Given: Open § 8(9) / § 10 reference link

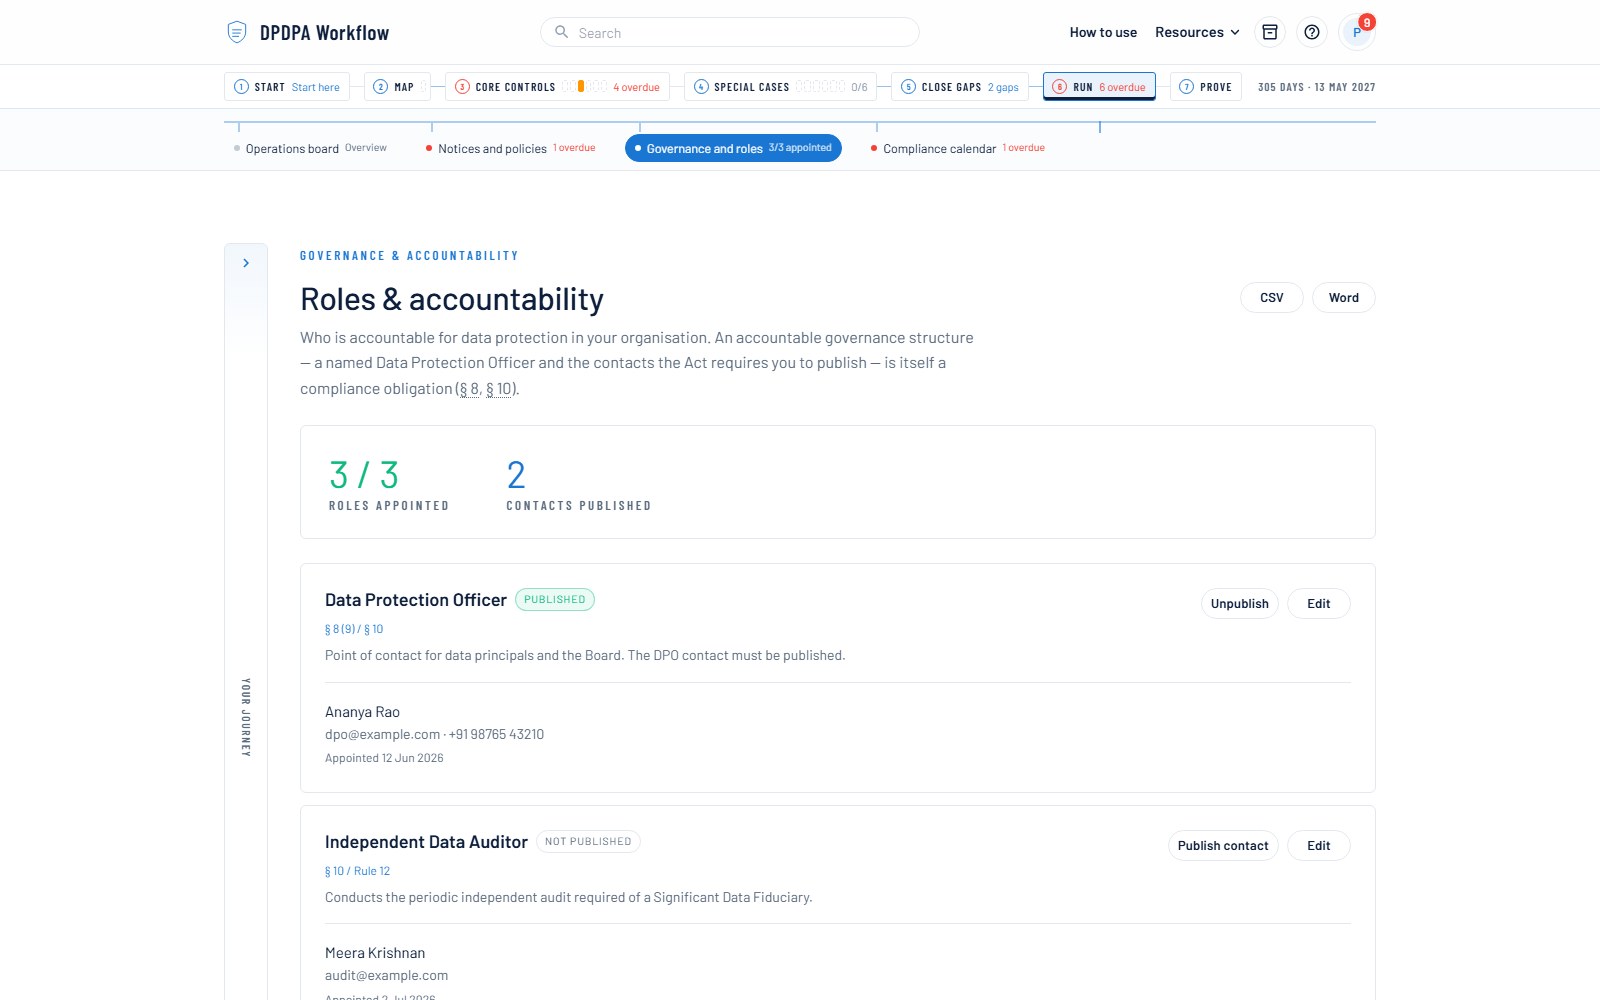Looking at the screenshot, I should (x=354, y=629).
